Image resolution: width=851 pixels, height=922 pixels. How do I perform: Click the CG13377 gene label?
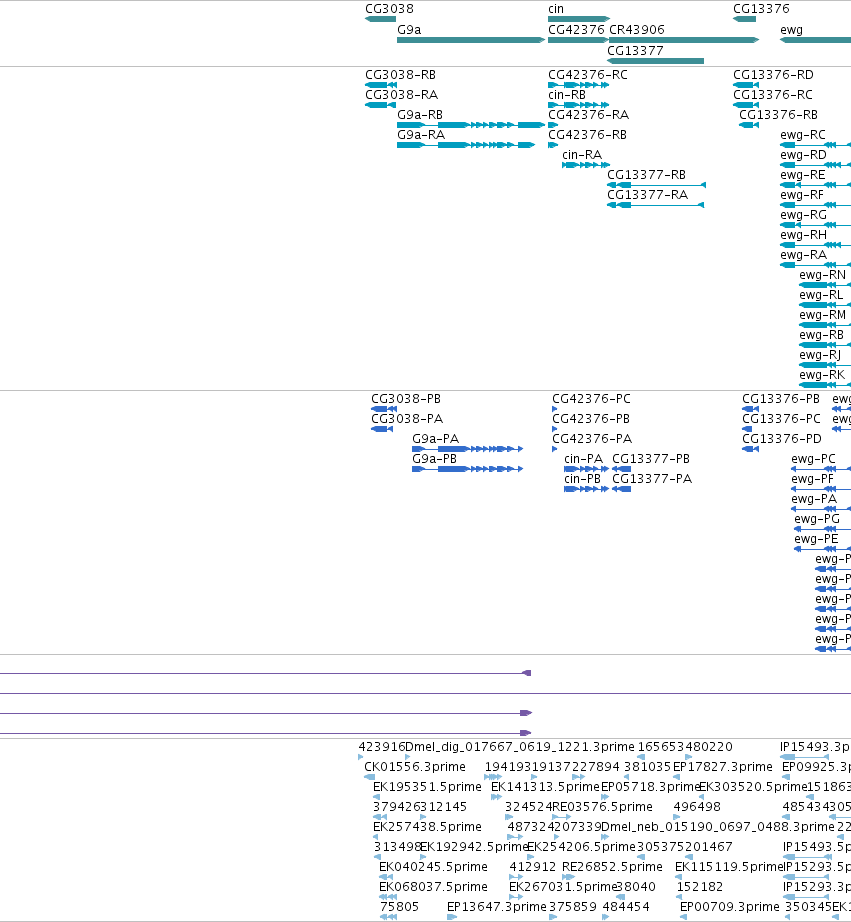(635, 51)
